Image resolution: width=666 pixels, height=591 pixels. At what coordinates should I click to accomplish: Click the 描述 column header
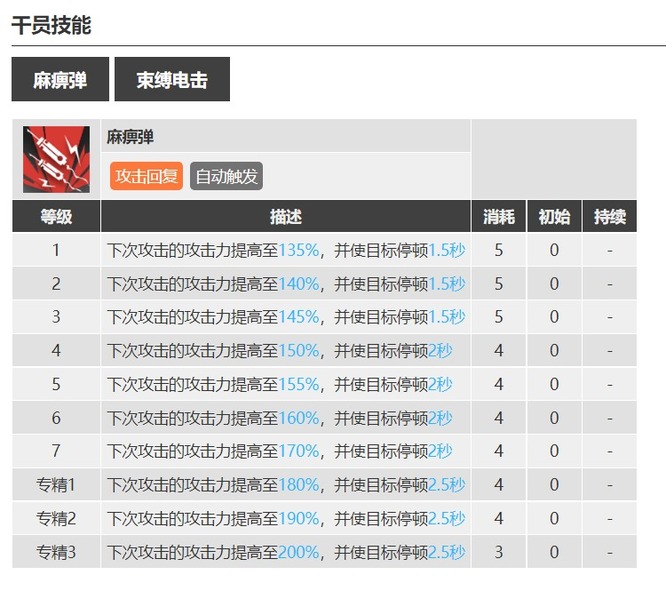point(286,216)
